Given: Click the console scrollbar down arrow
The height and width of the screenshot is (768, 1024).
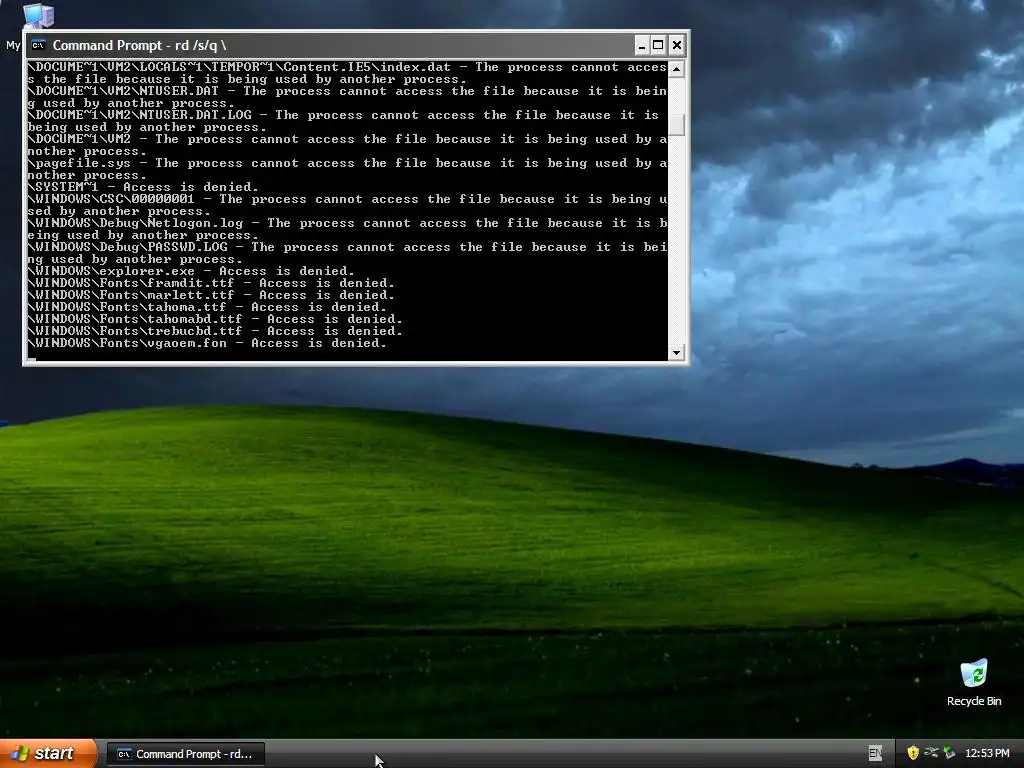Looking at the screenshot, I should tap(677, 353).
